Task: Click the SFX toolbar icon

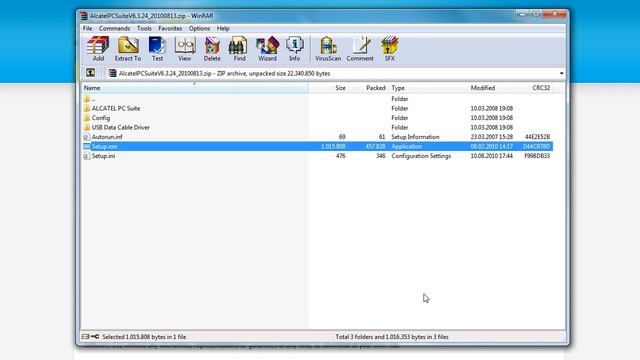Action: coord(389,49)
